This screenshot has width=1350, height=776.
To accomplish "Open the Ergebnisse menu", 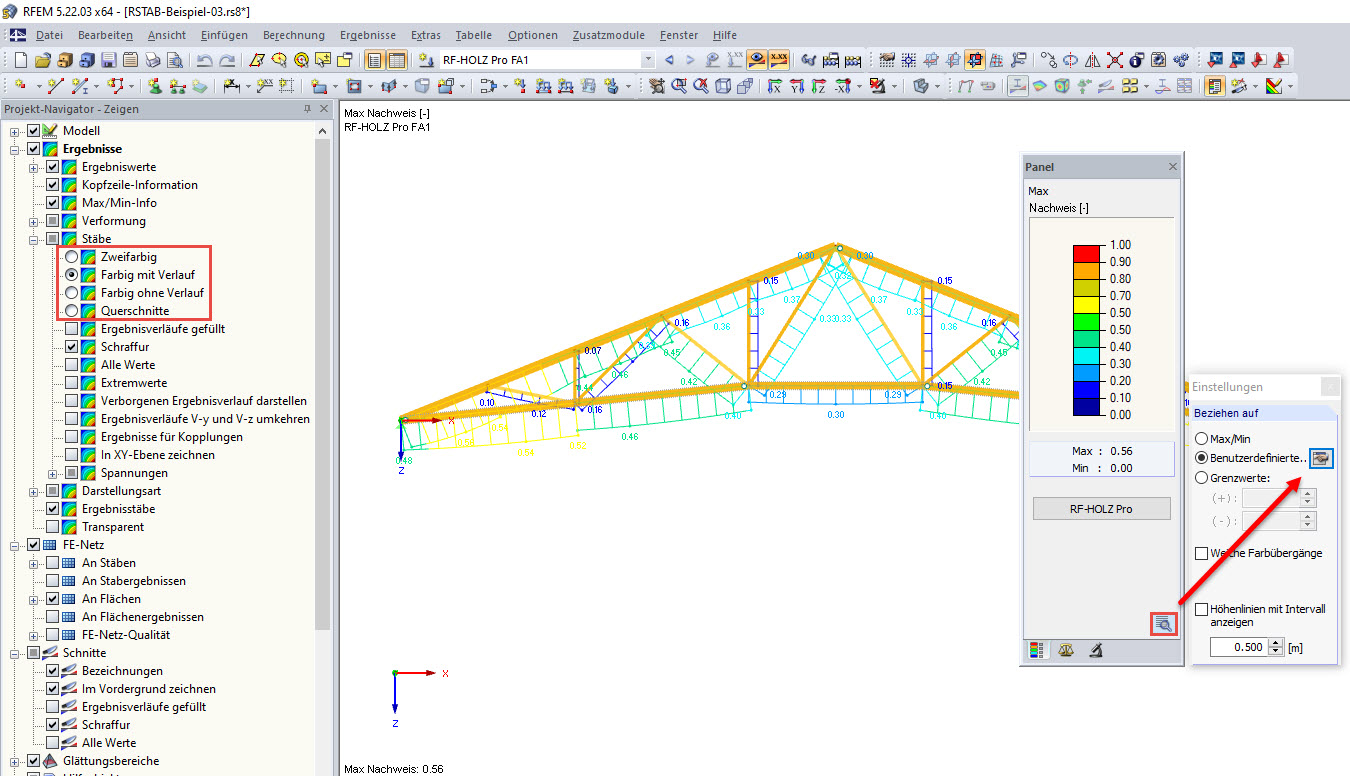I will pos(368,35).
